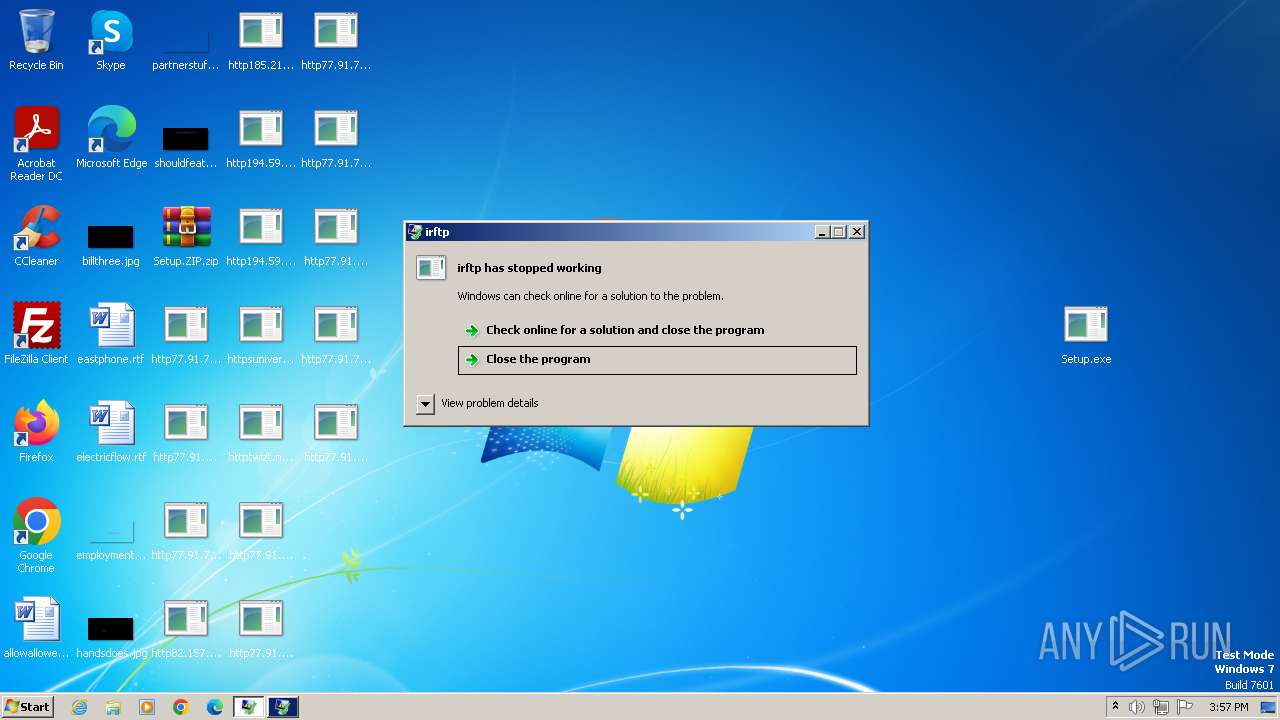Open the Chrome icon on the taskbar
The height and width of the screenshot is (720, 1280).
[x=181, y=707]
